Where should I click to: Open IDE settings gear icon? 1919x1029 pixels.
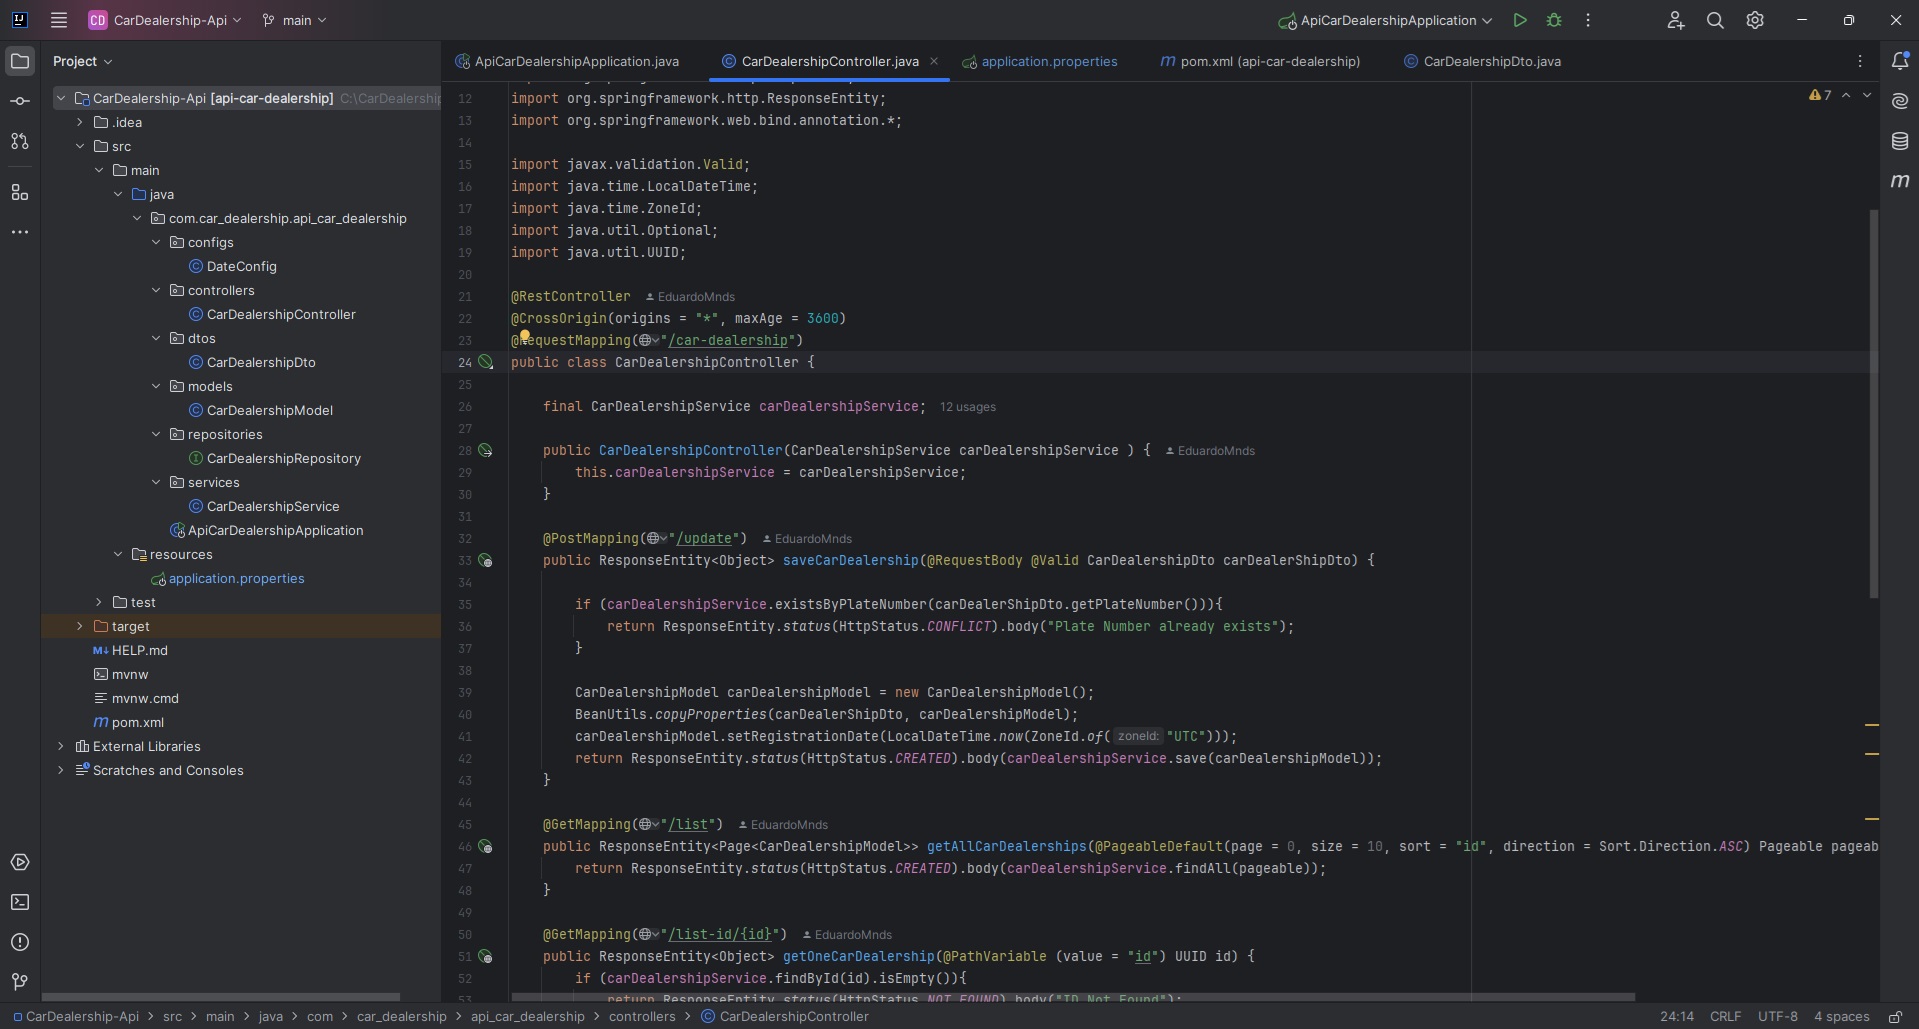click(1755, 20)
